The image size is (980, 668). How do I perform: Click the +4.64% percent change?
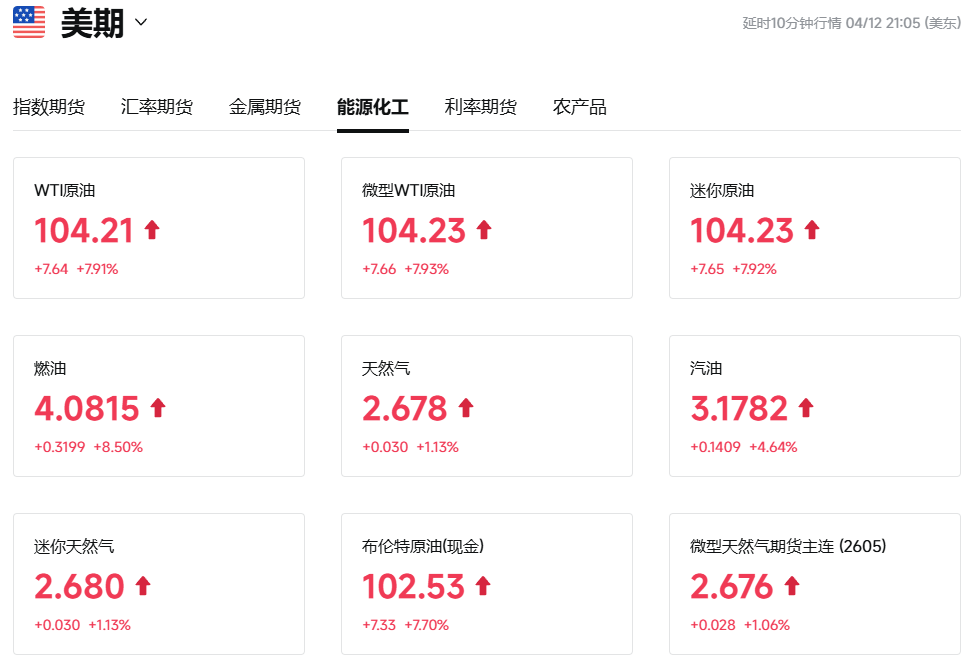774,447
